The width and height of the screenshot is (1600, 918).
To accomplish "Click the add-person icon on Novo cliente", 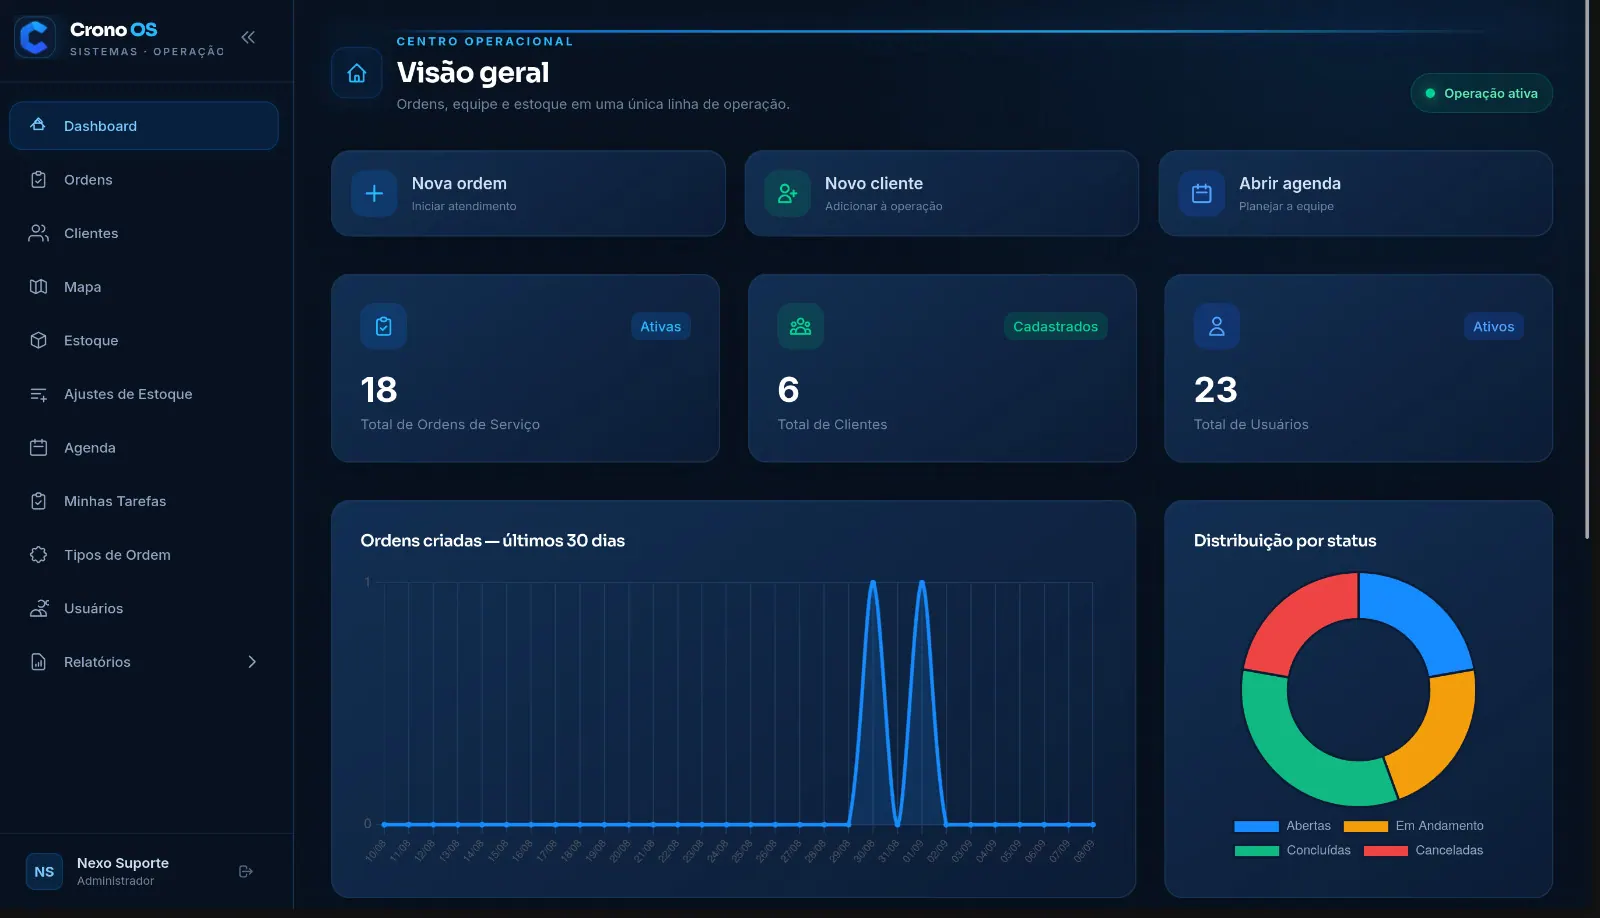I will (x=788, y=194).
